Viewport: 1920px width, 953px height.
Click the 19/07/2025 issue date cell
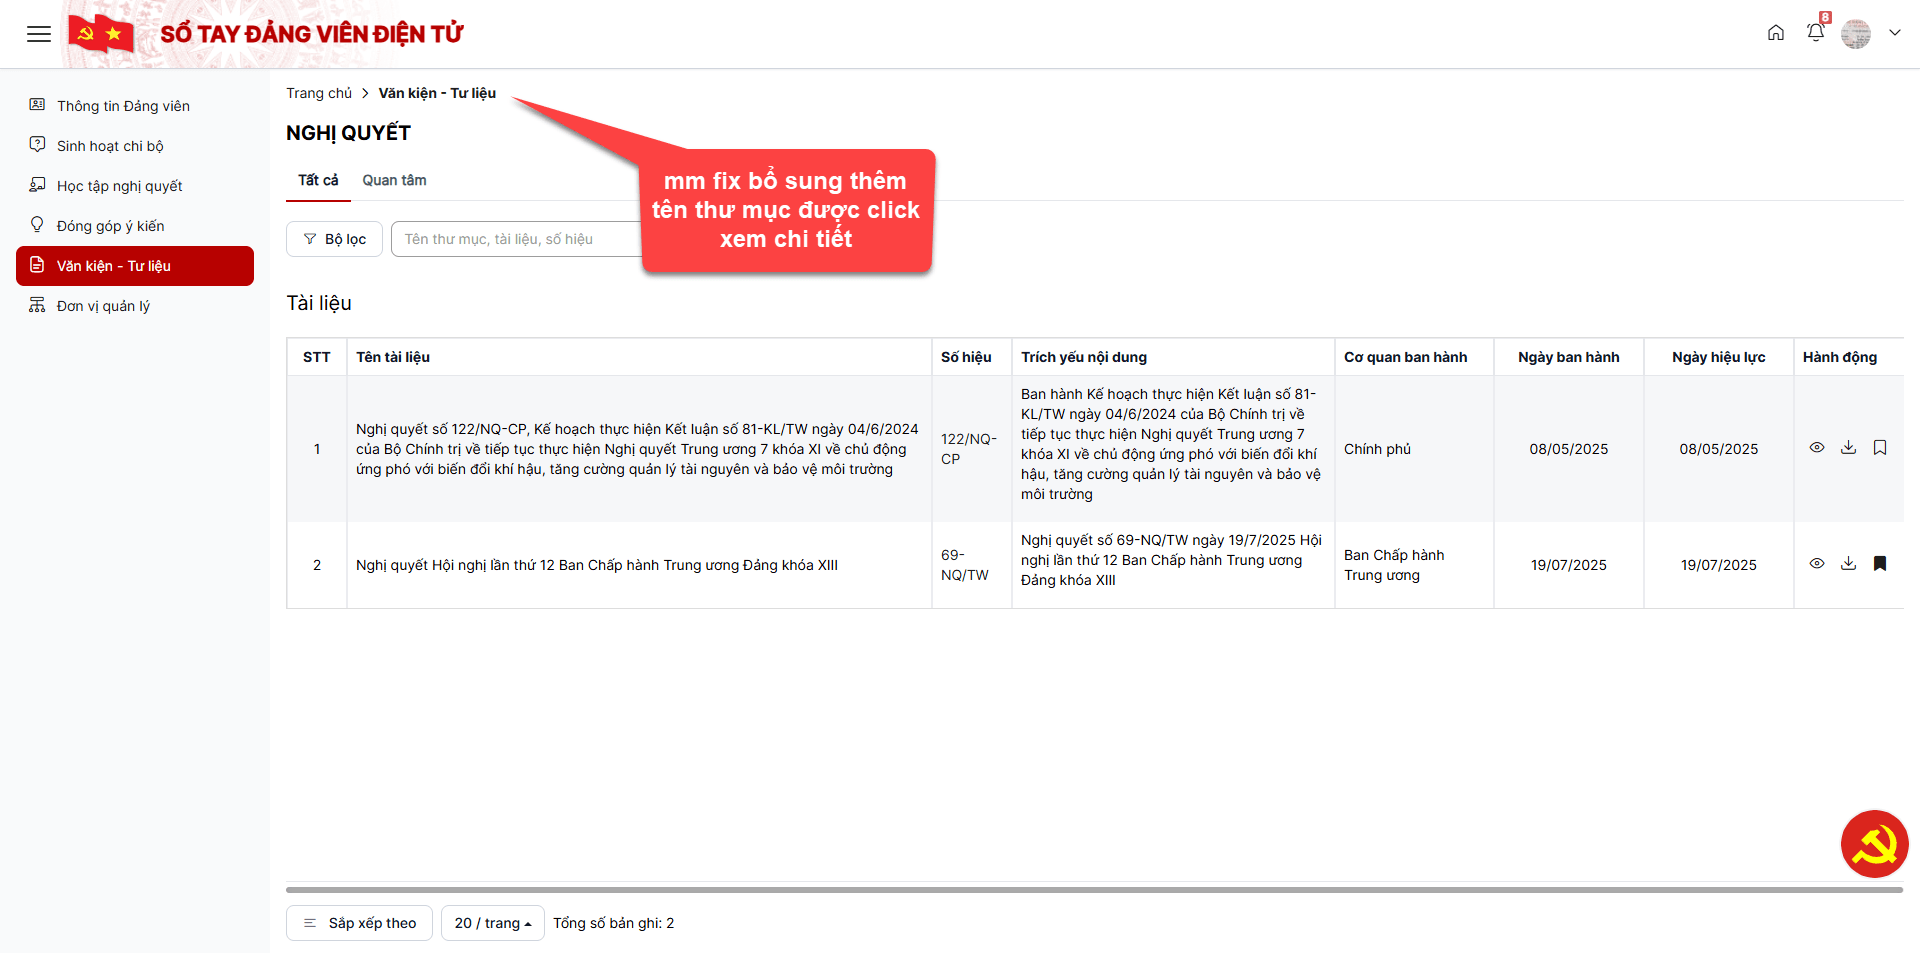[1568, 565]
